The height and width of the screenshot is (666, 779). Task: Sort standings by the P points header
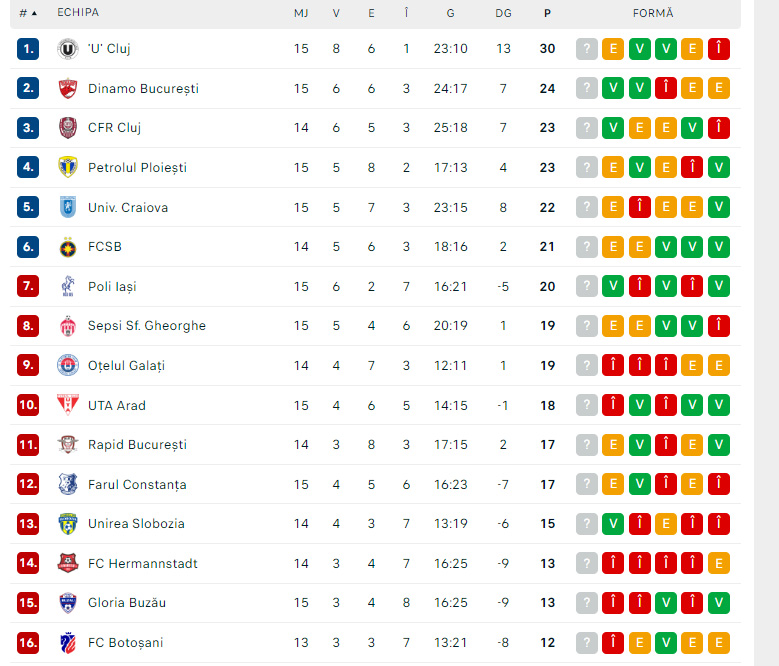547,13
